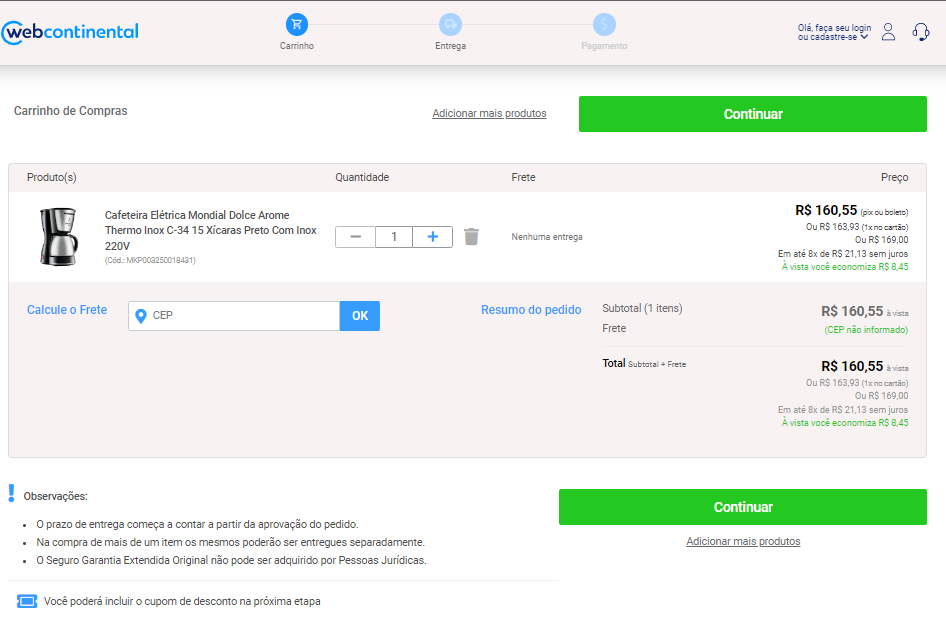Click the Entrega step label

450,46
